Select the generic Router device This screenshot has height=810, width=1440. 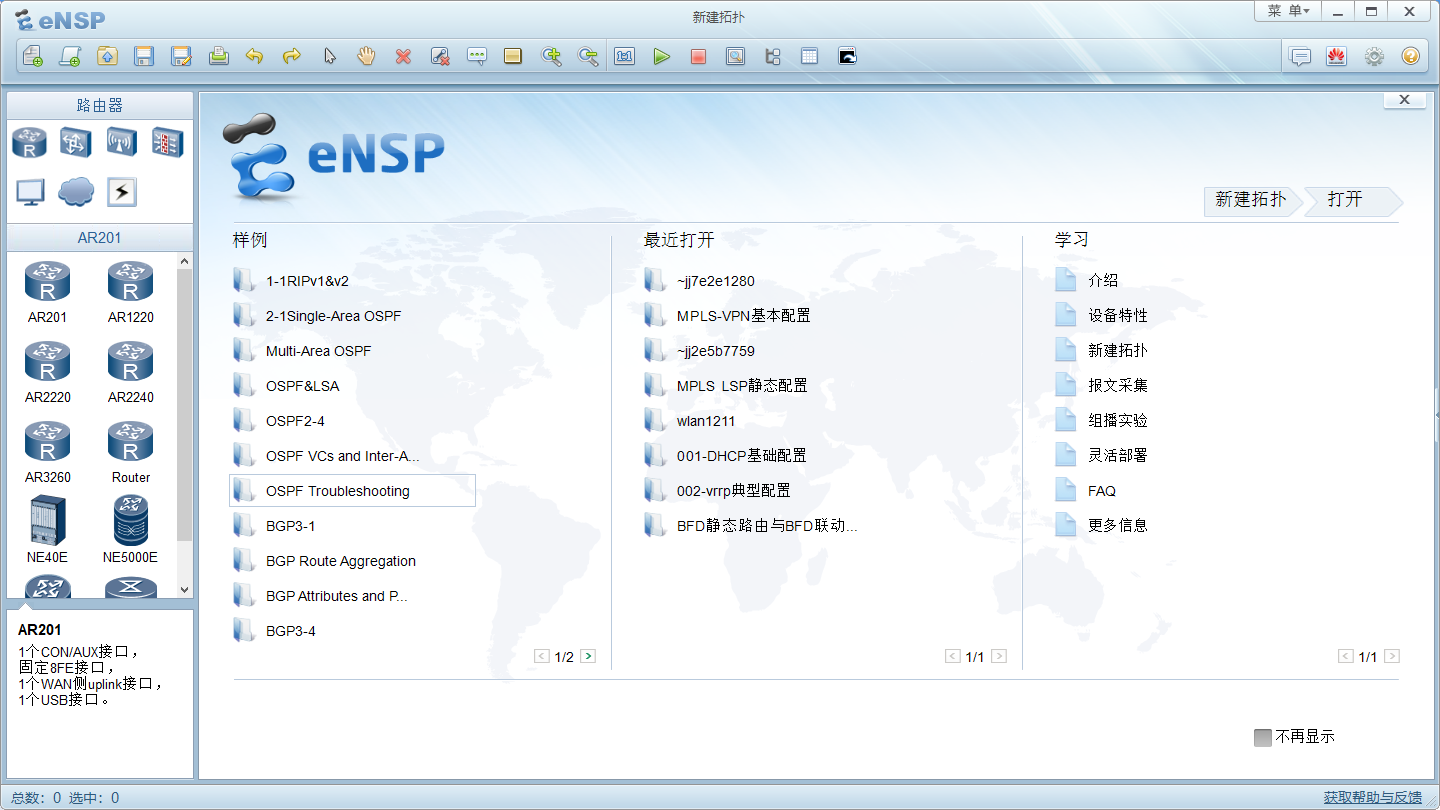(x=130, y=451)
